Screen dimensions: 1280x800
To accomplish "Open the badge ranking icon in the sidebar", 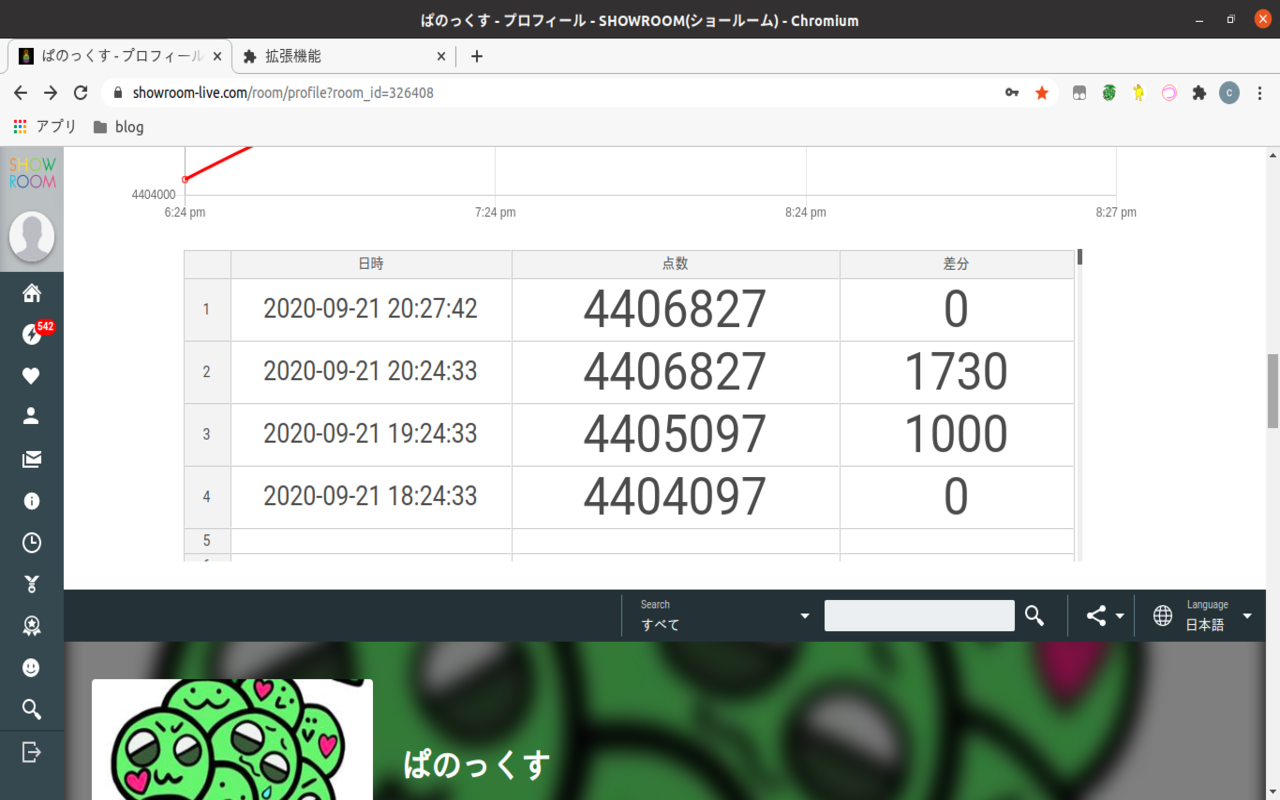I will click(32, 626).
